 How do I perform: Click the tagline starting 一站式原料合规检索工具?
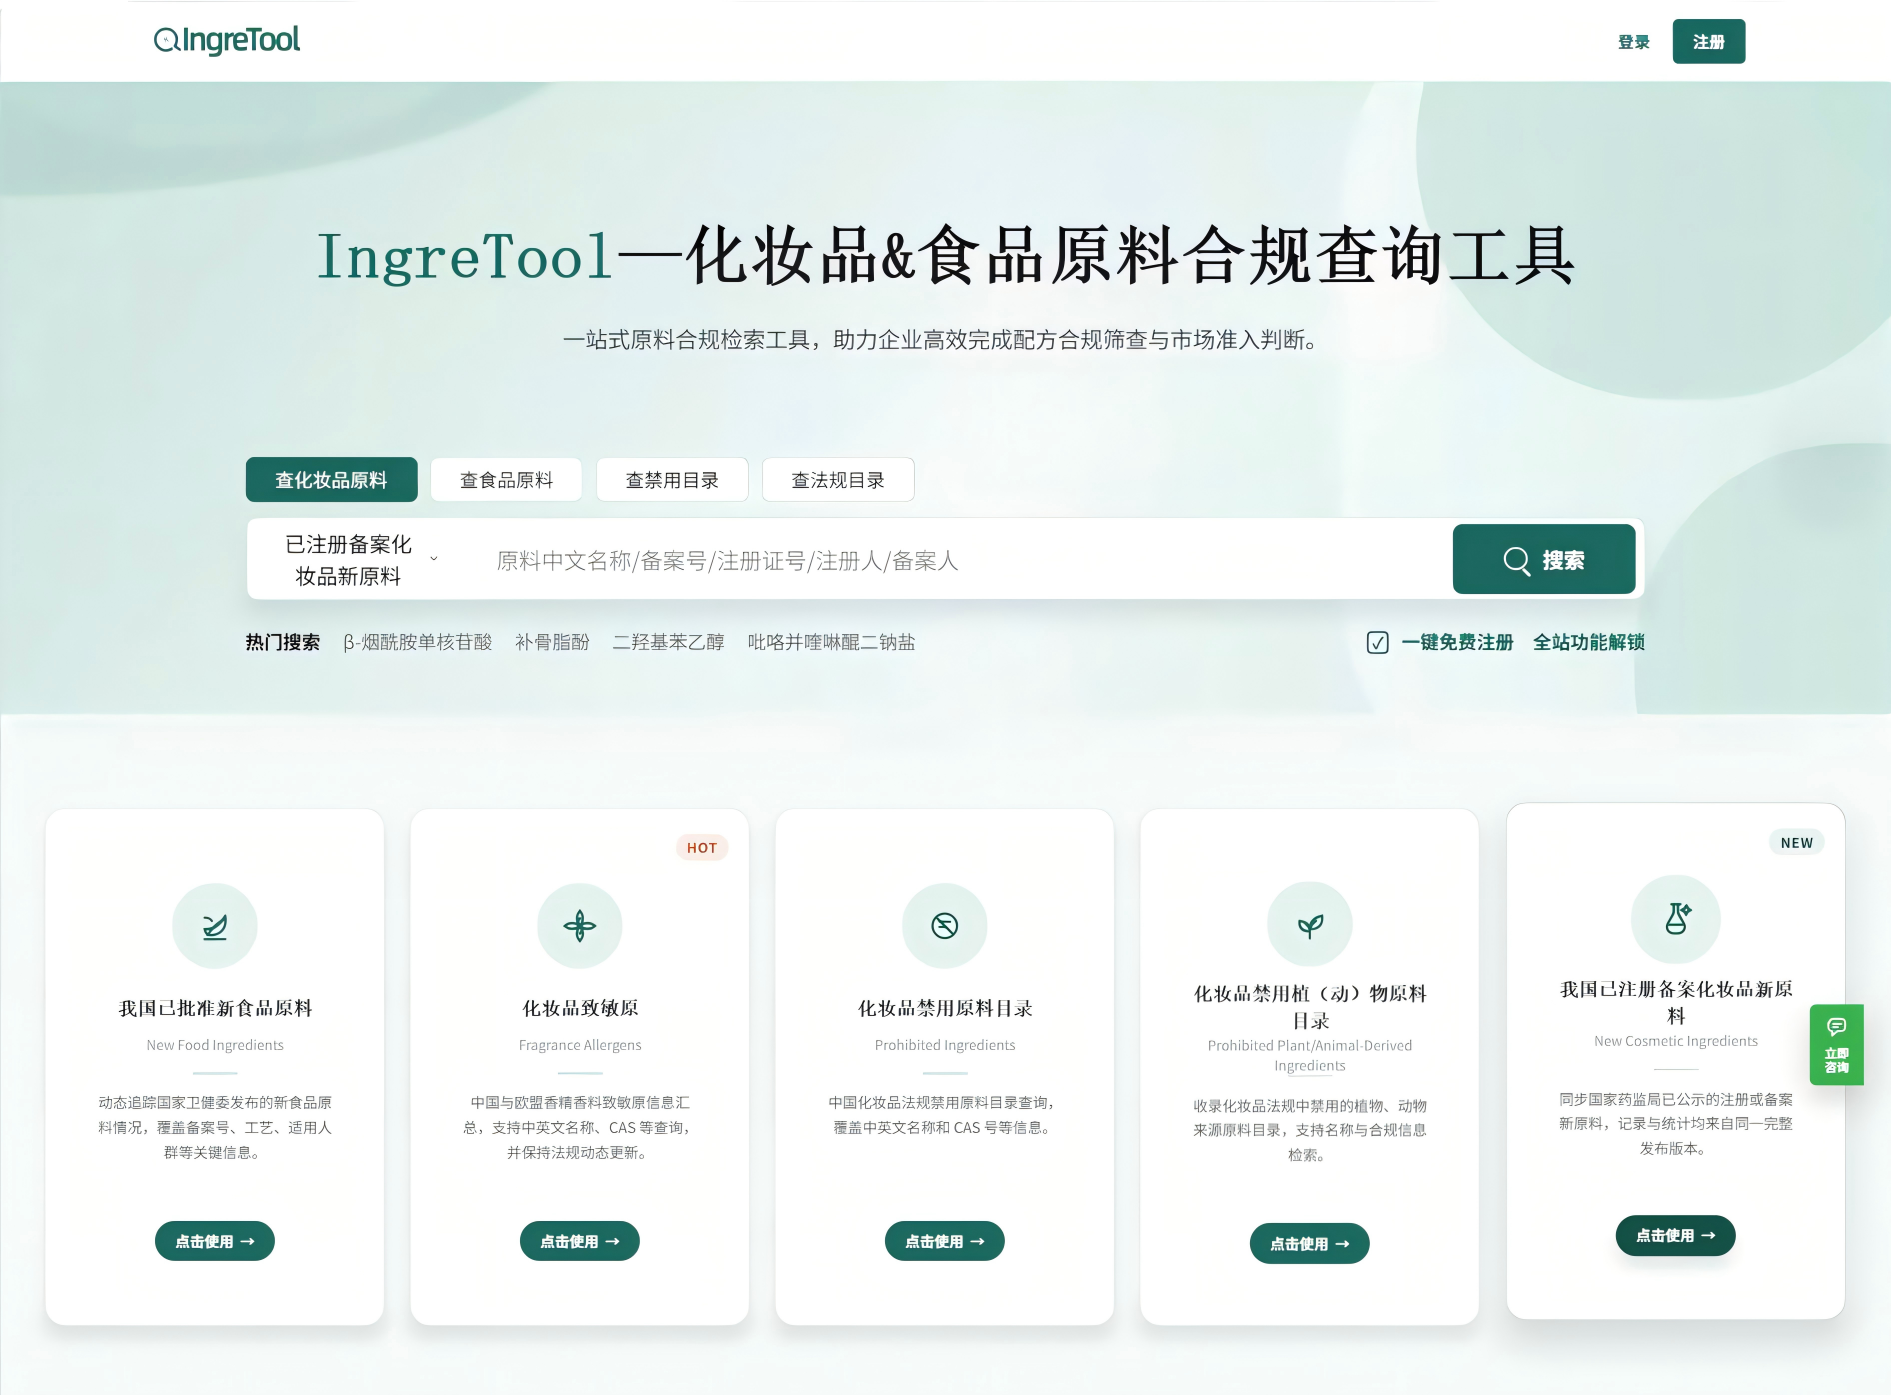tap(941, 340)
